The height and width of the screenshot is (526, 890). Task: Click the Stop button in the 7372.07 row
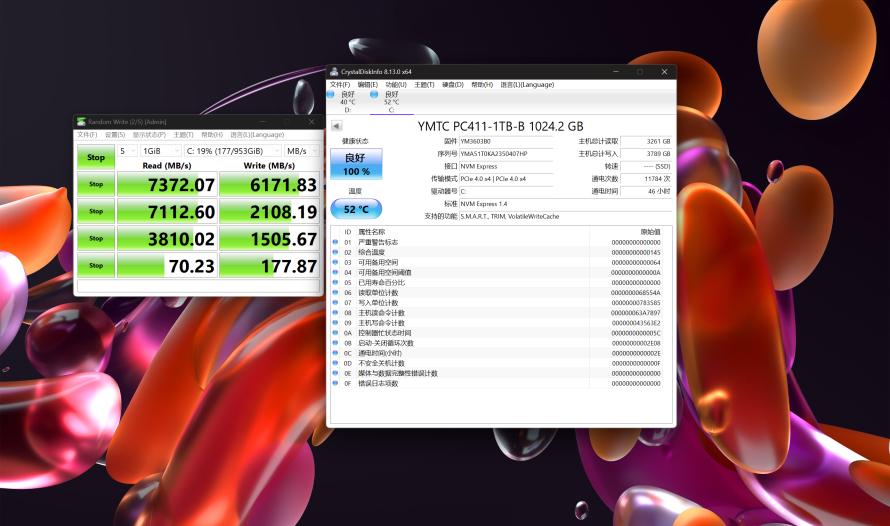(96, 184)
